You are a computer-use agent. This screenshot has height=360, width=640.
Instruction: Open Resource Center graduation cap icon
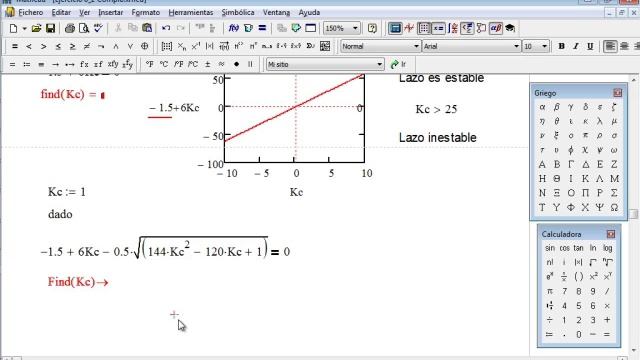point(510,28)
